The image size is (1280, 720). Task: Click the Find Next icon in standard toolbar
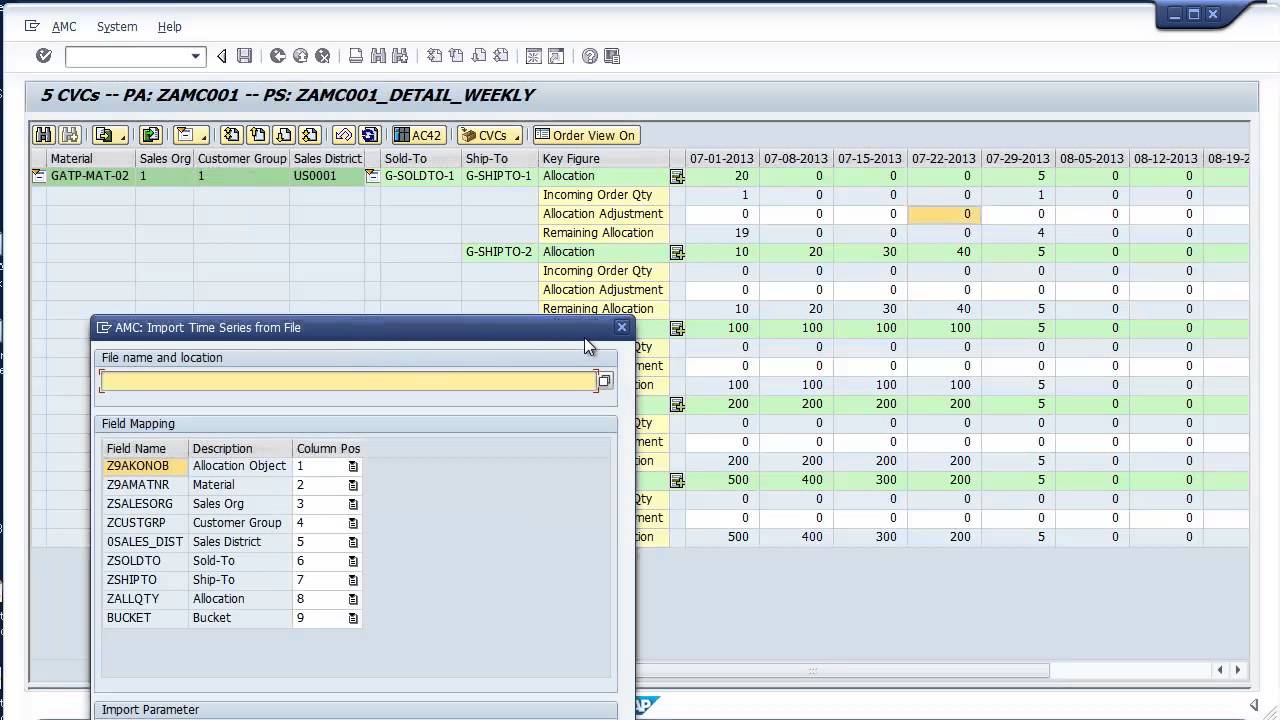pos(400,56)
